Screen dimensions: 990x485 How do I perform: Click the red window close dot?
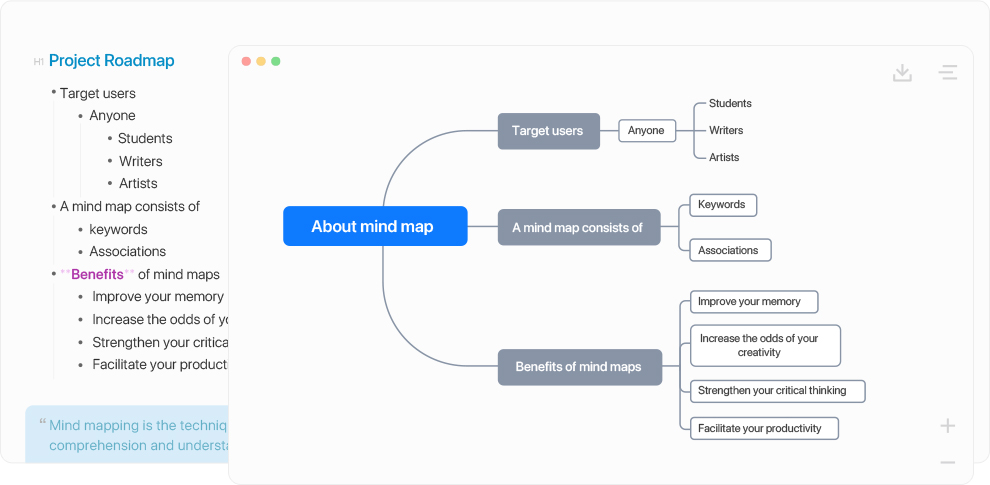pos(246,61)
